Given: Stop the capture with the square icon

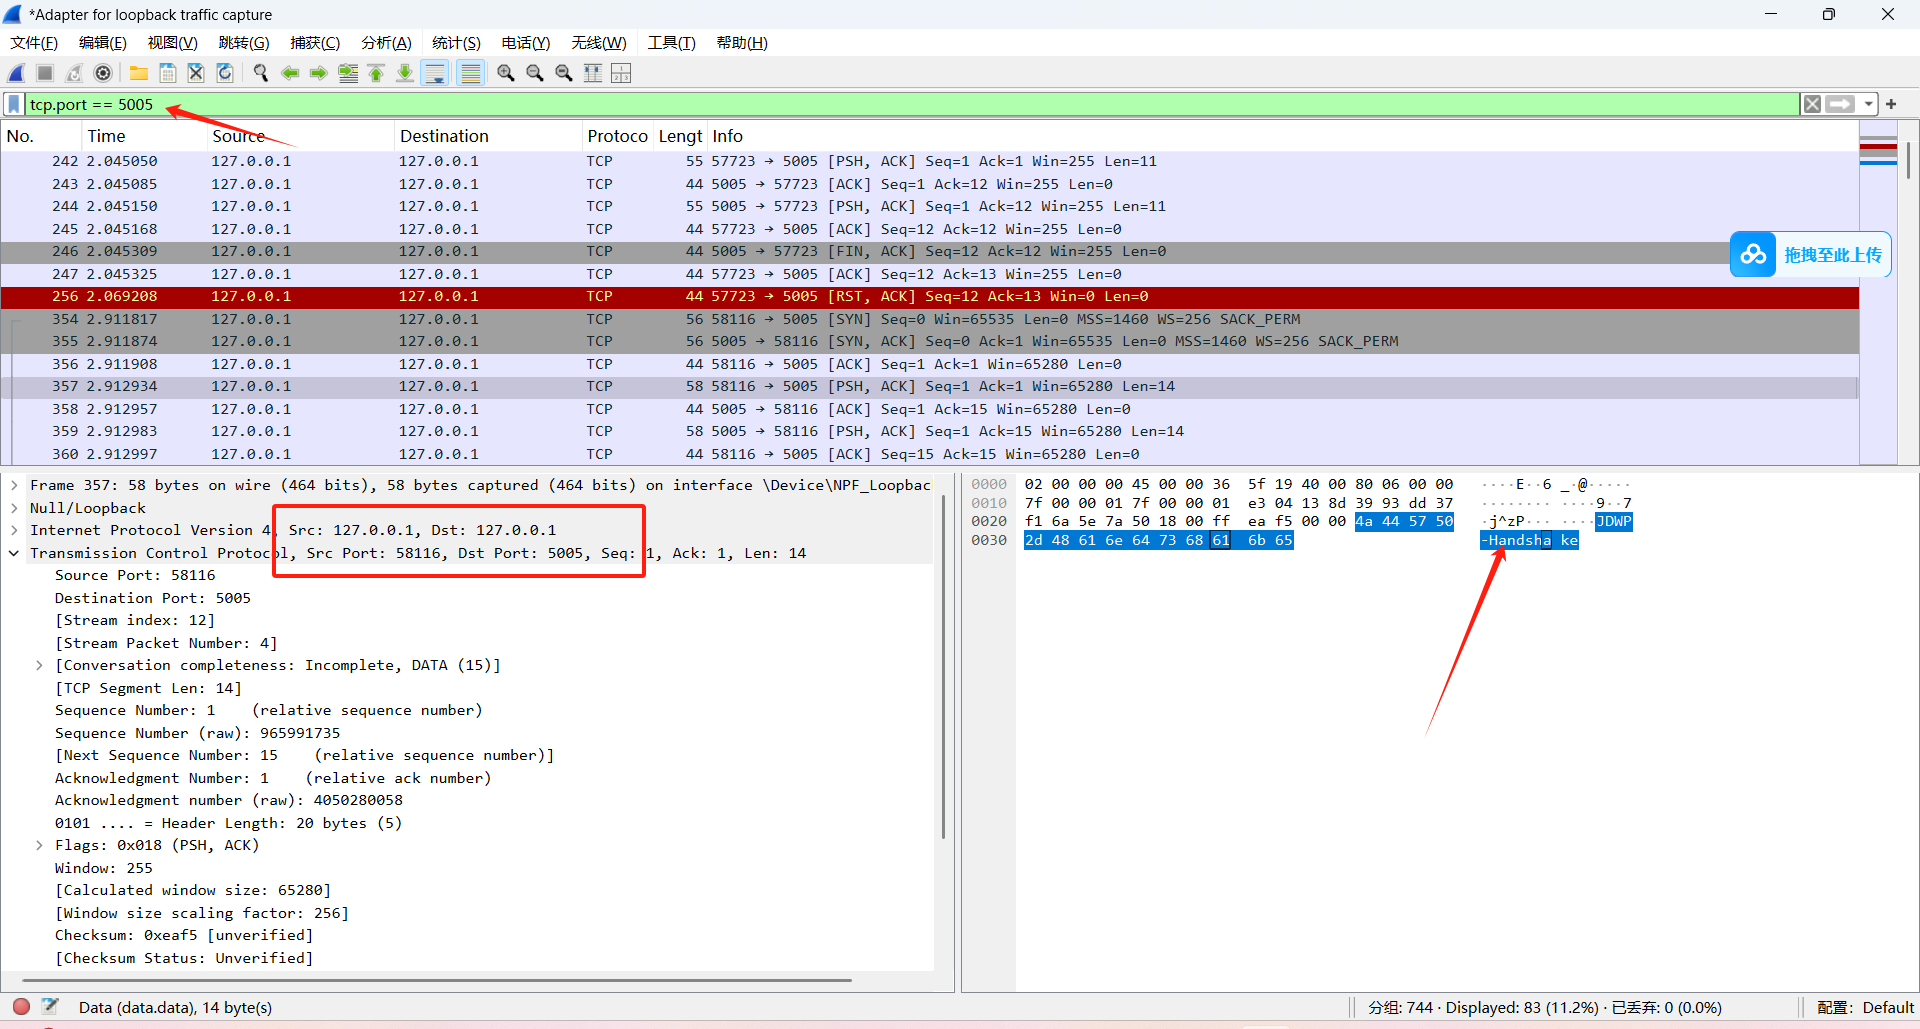Looking at the screenshot, I should click(45, 73).
